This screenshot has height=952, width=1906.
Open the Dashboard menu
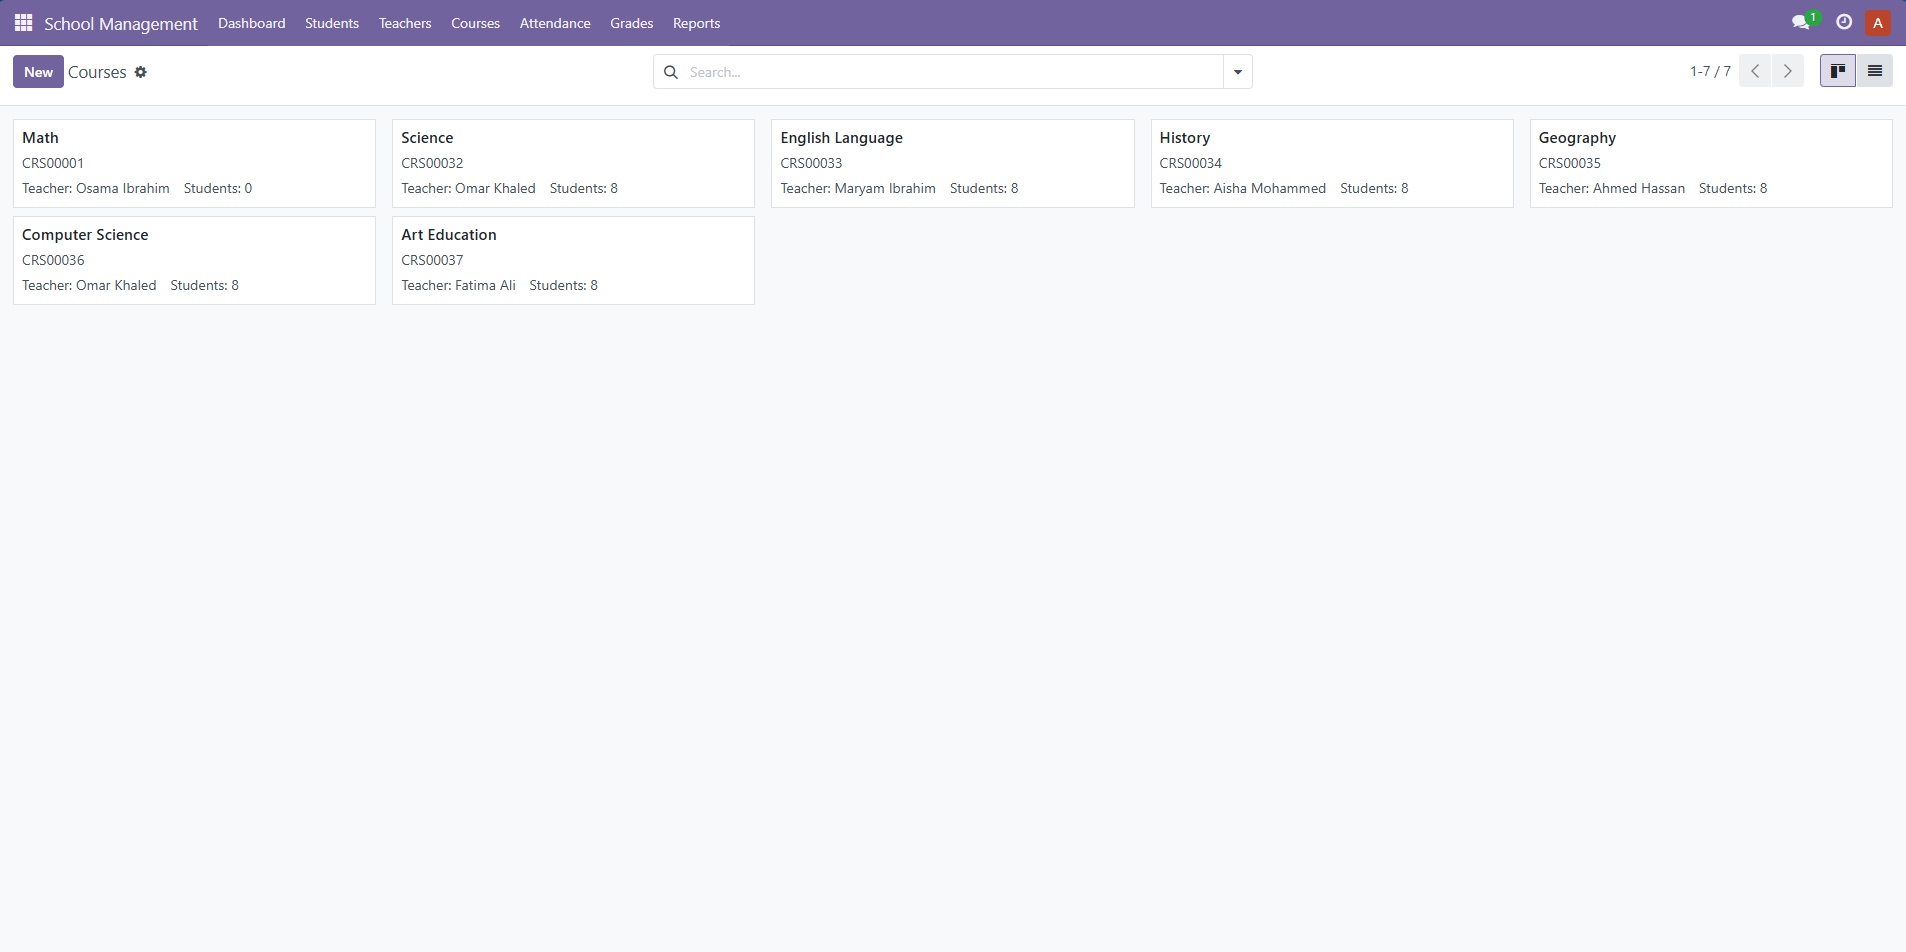click(x=252, y=23)
